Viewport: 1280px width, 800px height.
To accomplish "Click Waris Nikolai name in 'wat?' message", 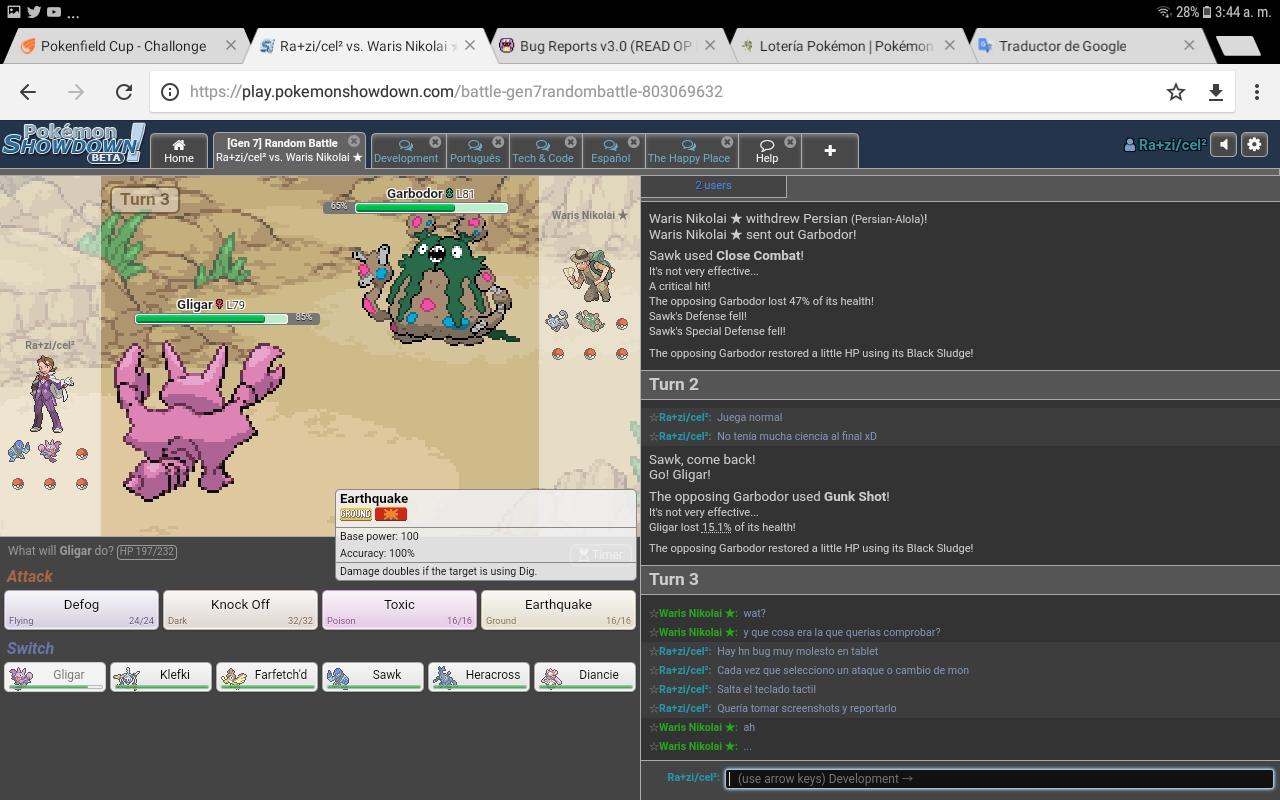I will (698, 613).
